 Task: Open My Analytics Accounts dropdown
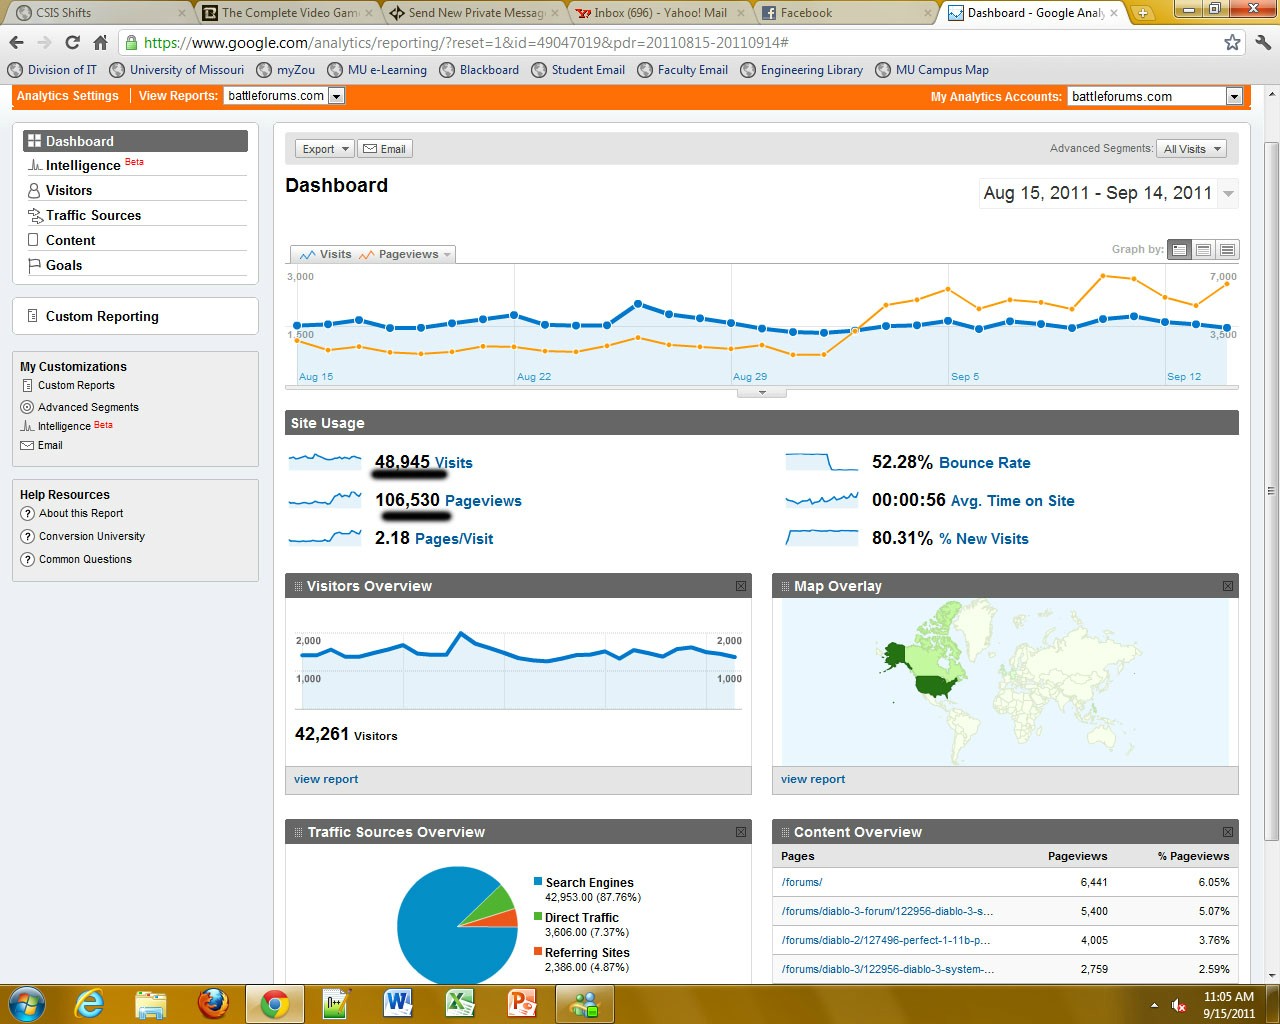tap(1155, 96)
